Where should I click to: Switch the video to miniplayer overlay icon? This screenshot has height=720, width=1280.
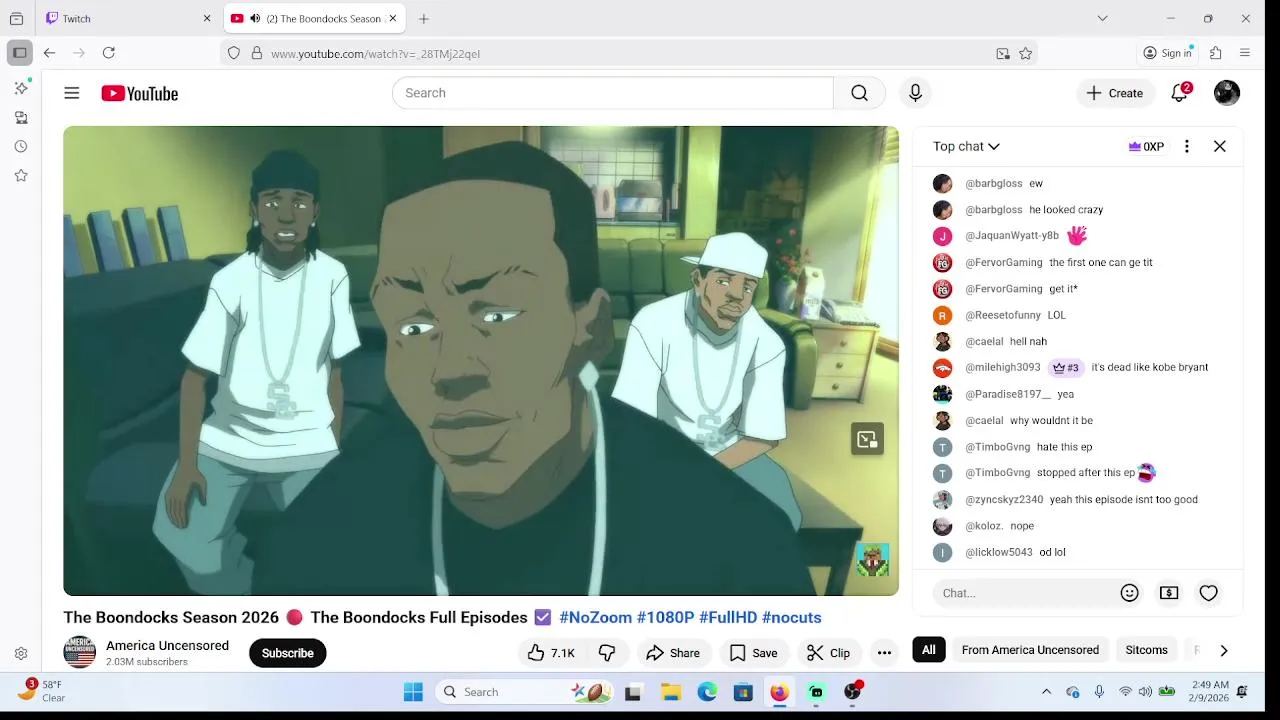click(x=867, y=439)
